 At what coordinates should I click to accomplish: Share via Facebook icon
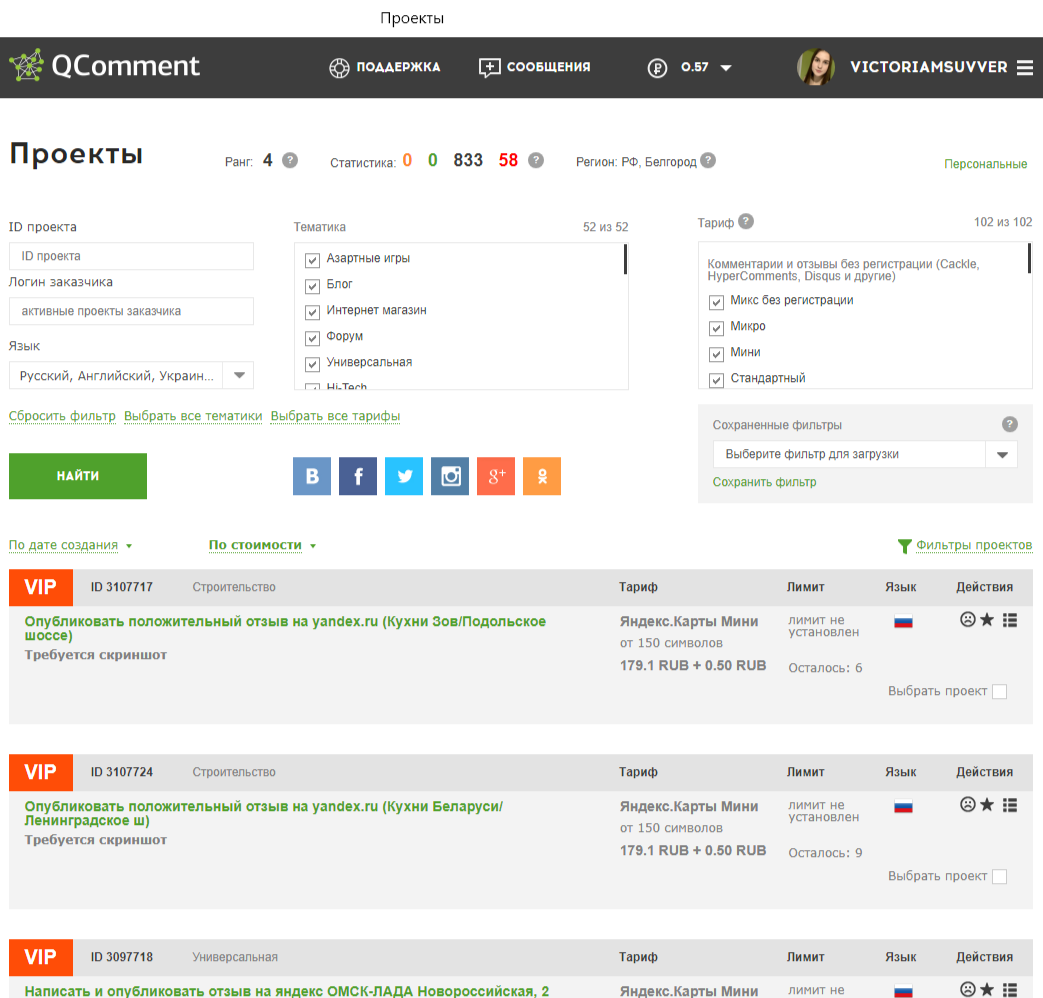(x=358, y=476)
